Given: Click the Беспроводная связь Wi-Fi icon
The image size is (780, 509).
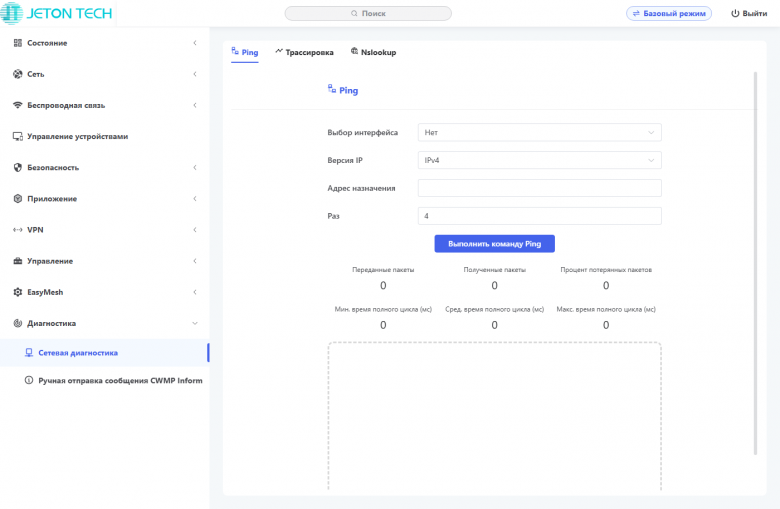Looking at the screenshot, I should click(17, 105).
